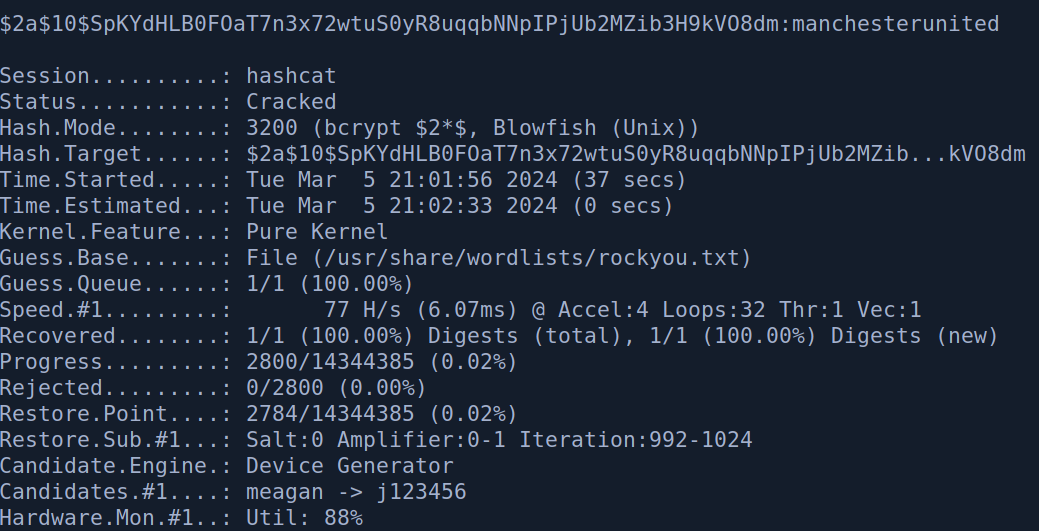This screenshot has width=1039, height=531.
Task: Click the Session value 'hashcat'
Action: (291, 76)
